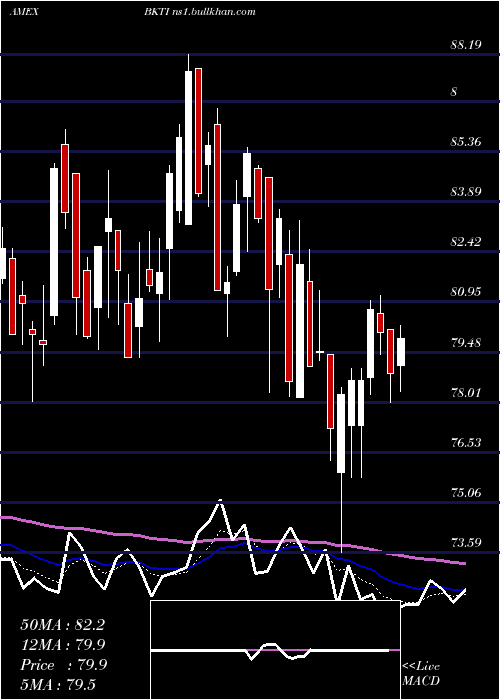This screenshot has height=700, width=500.
Task: Click the Price : 79.9 readout
Action: (x=63, y=665)
